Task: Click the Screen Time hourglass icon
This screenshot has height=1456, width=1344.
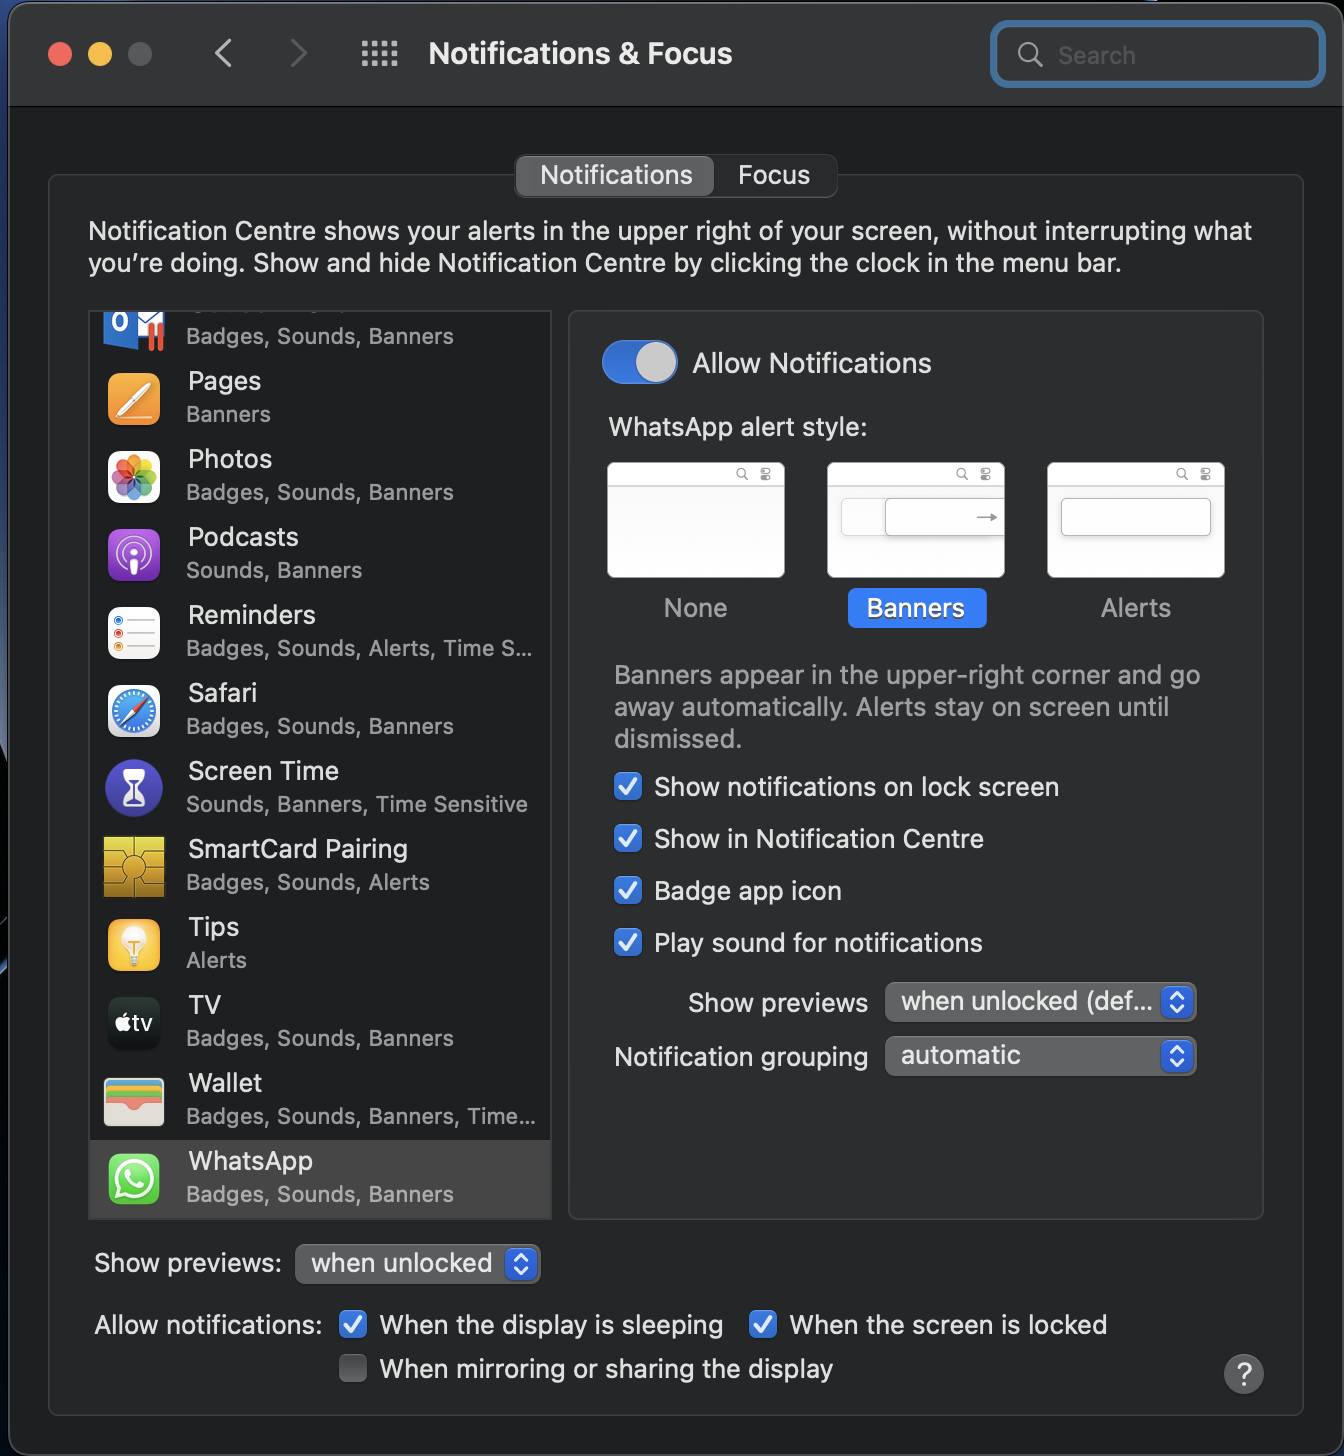Action: tap(134, 788)
